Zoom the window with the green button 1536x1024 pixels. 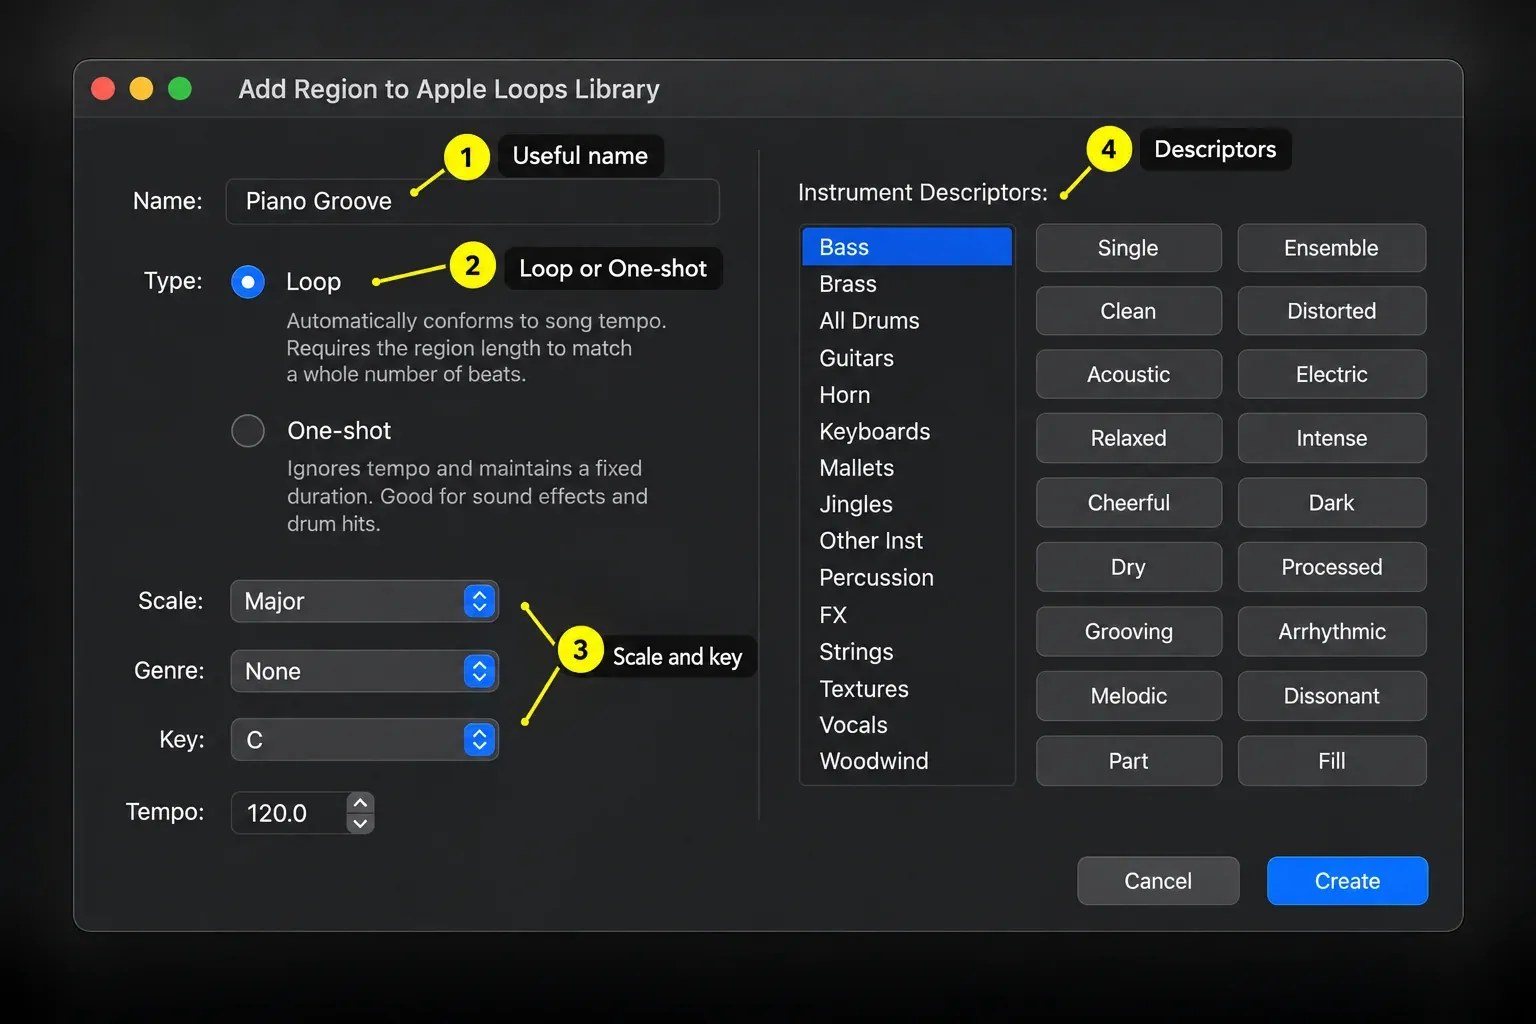[180, 89]
